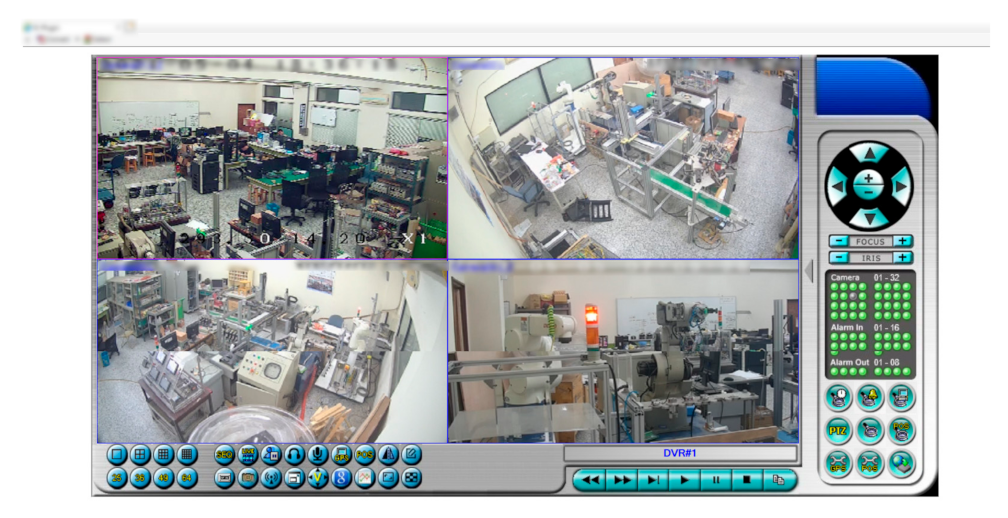The width and height of the screenshot is (1008, 518).
Task: Select the bottom-right robot arm camera feed
Action: (x=624, y=352)
